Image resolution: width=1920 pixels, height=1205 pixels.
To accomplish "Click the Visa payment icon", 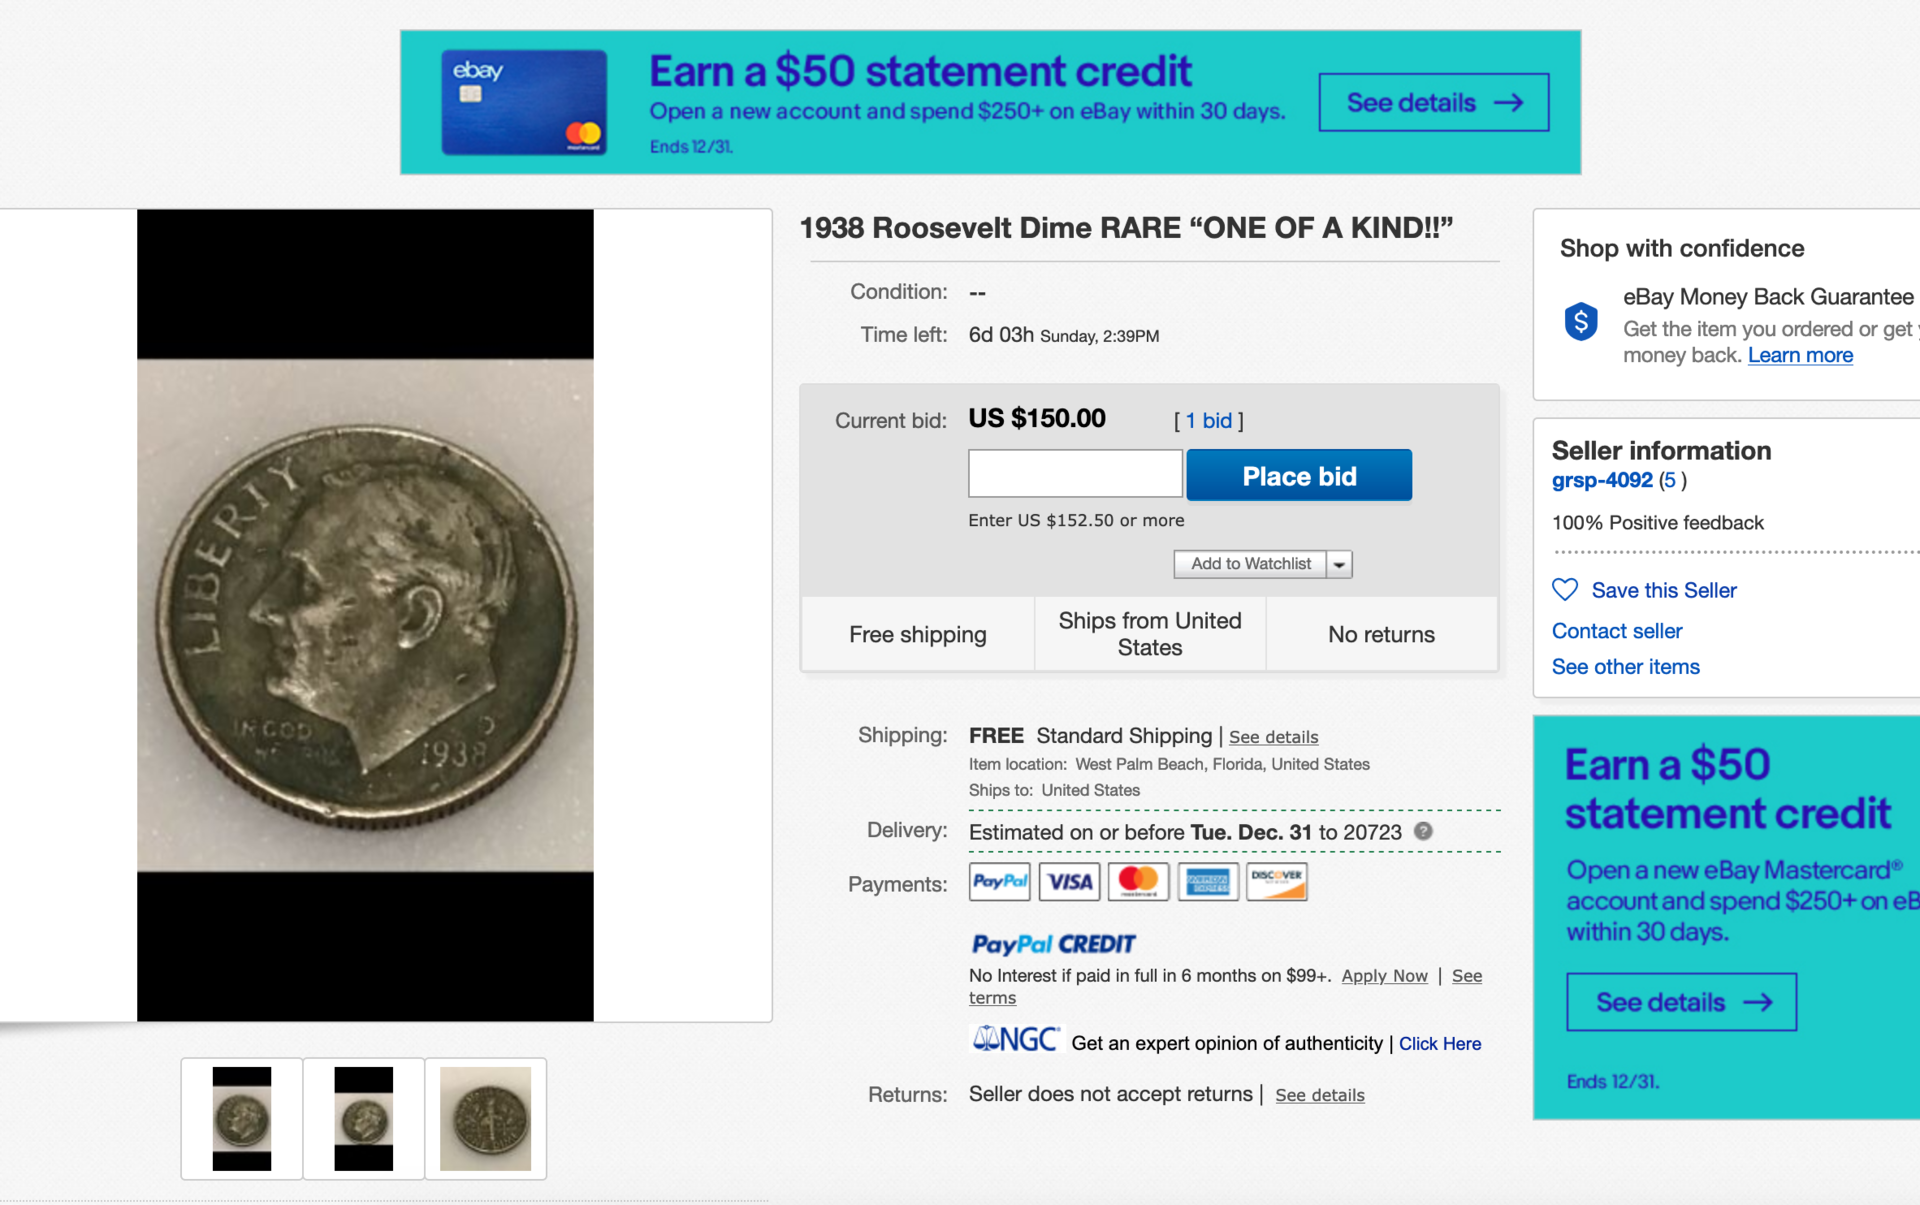I will [1069, 881].
